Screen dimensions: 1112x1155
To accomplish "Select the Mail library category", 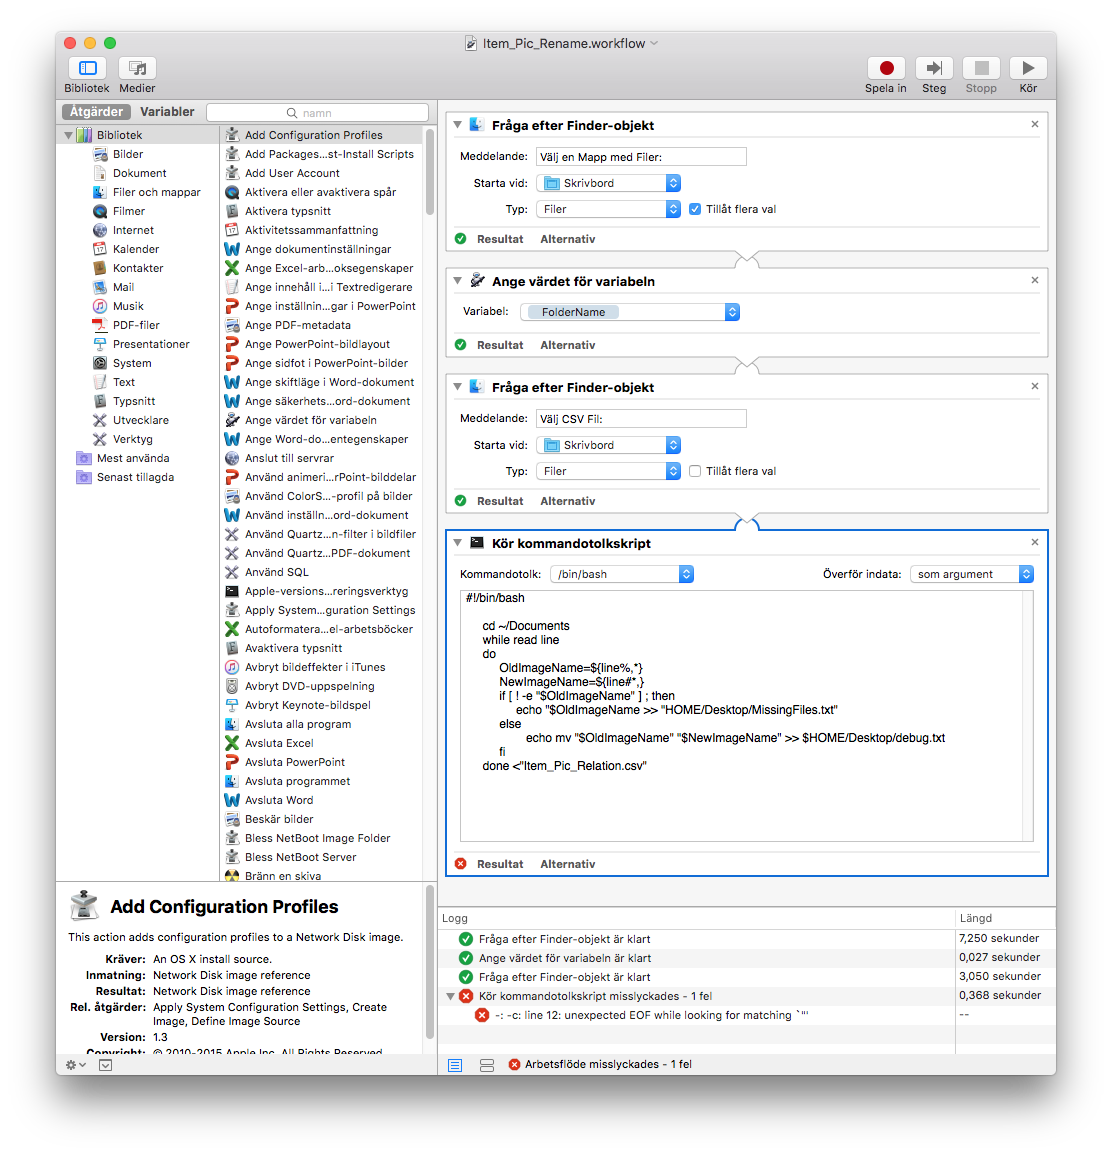I will click(x=123, y=287).
